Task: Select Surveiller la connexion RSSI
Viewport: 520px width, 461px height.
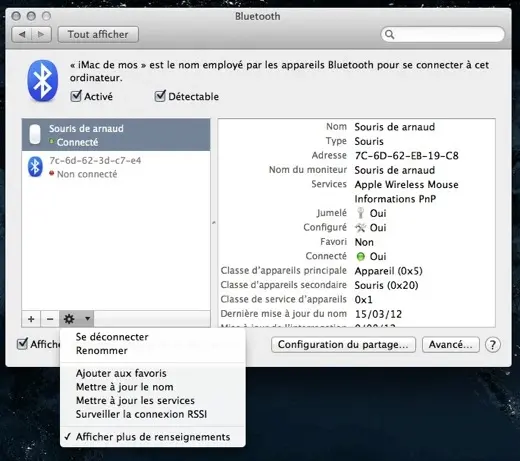Action: click(x=141, y=414)
